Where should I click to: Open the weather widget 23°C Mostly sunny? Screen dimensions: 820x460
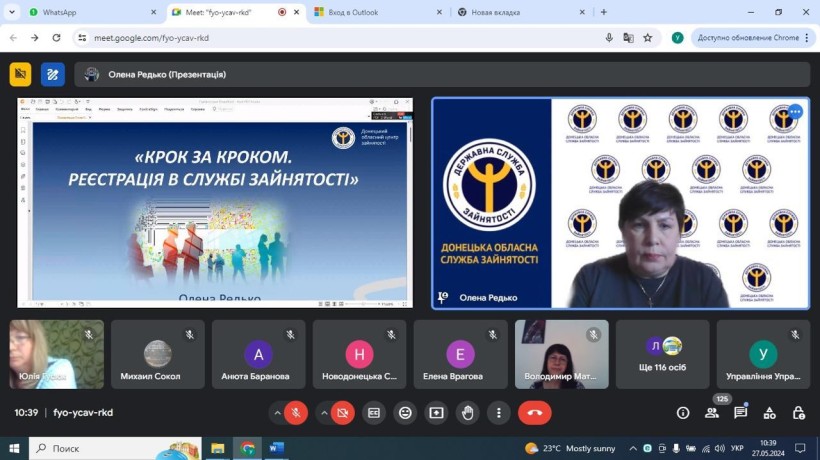[570, 448]
